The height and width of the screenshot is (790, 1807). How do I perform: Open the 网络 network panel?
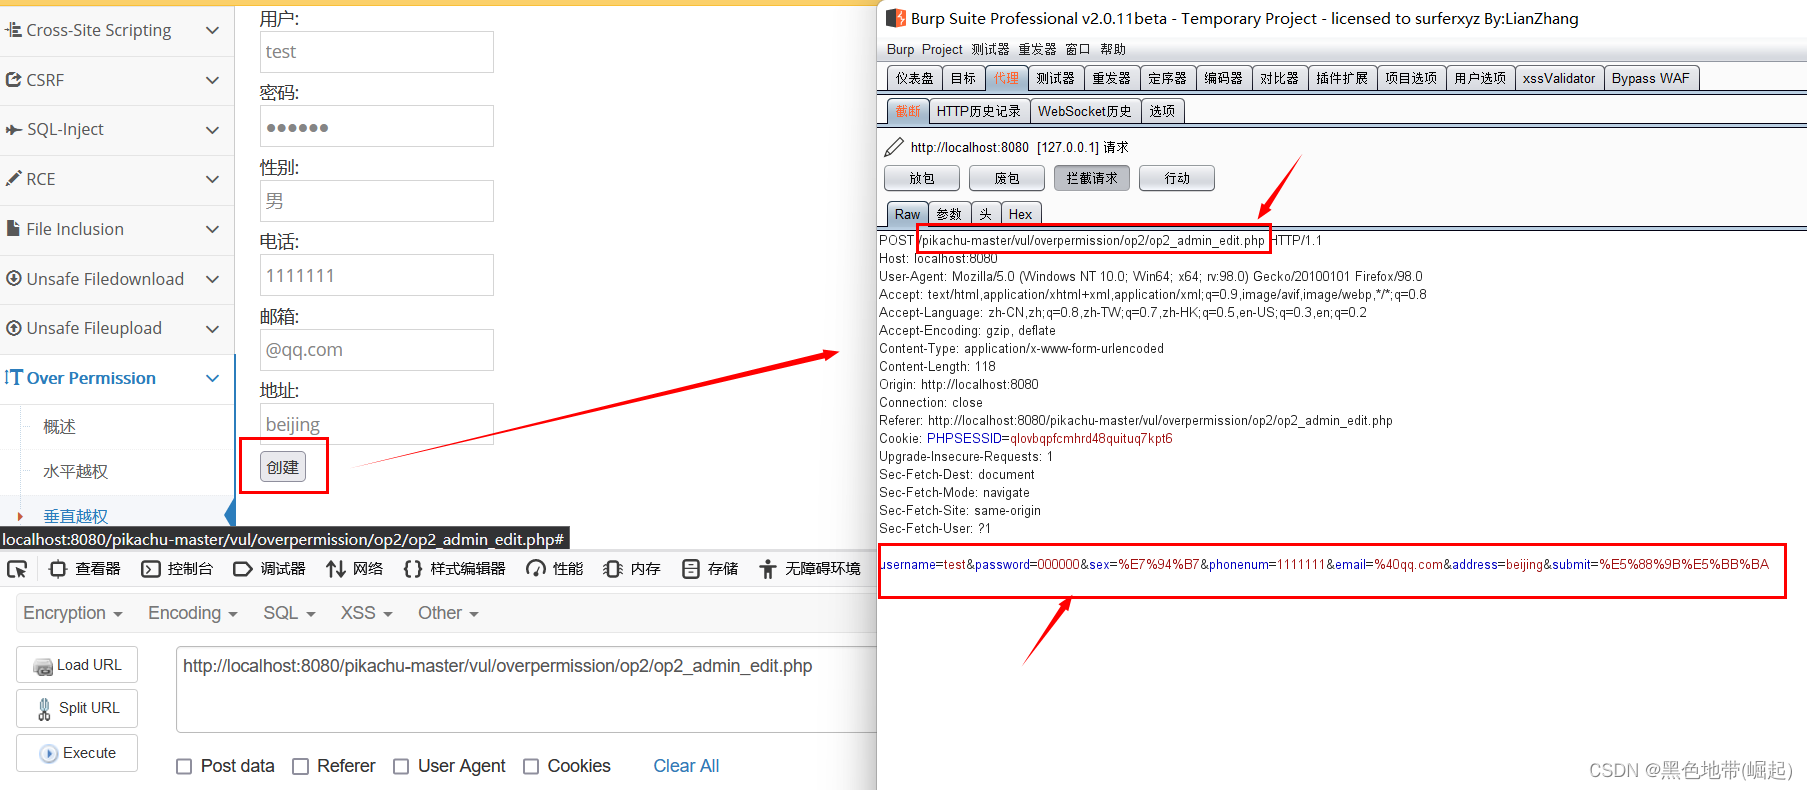coord(355,569)
